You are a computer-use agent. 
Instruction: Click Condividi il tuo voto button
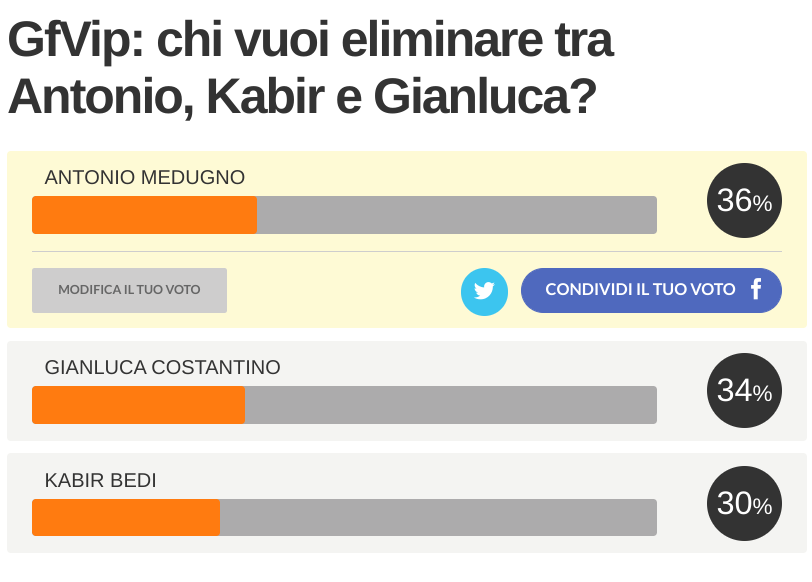pos(651,290)
